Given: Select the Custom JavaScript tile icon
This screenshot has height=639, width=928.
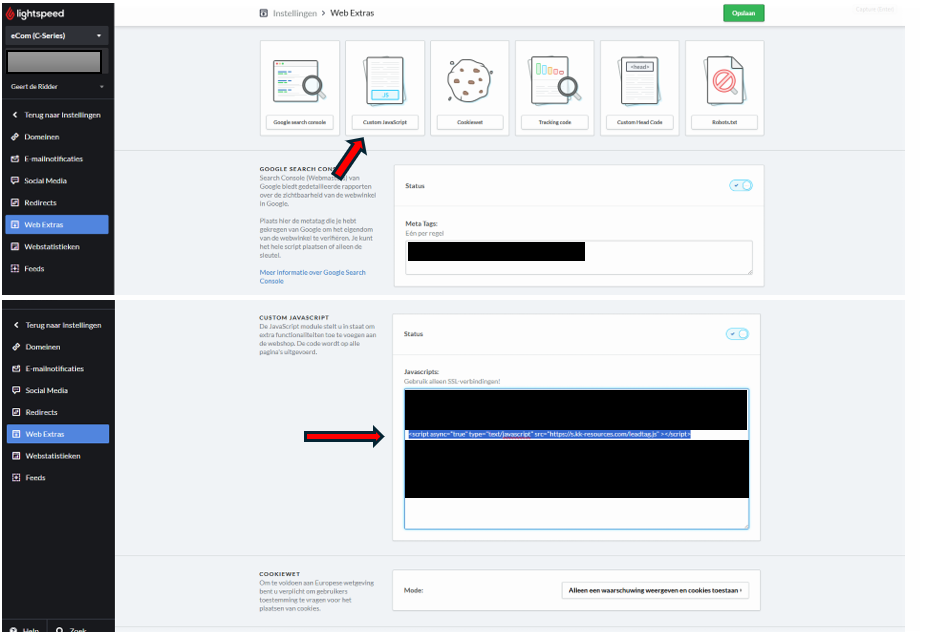Looking at the screenshot, I should (385, 80).
